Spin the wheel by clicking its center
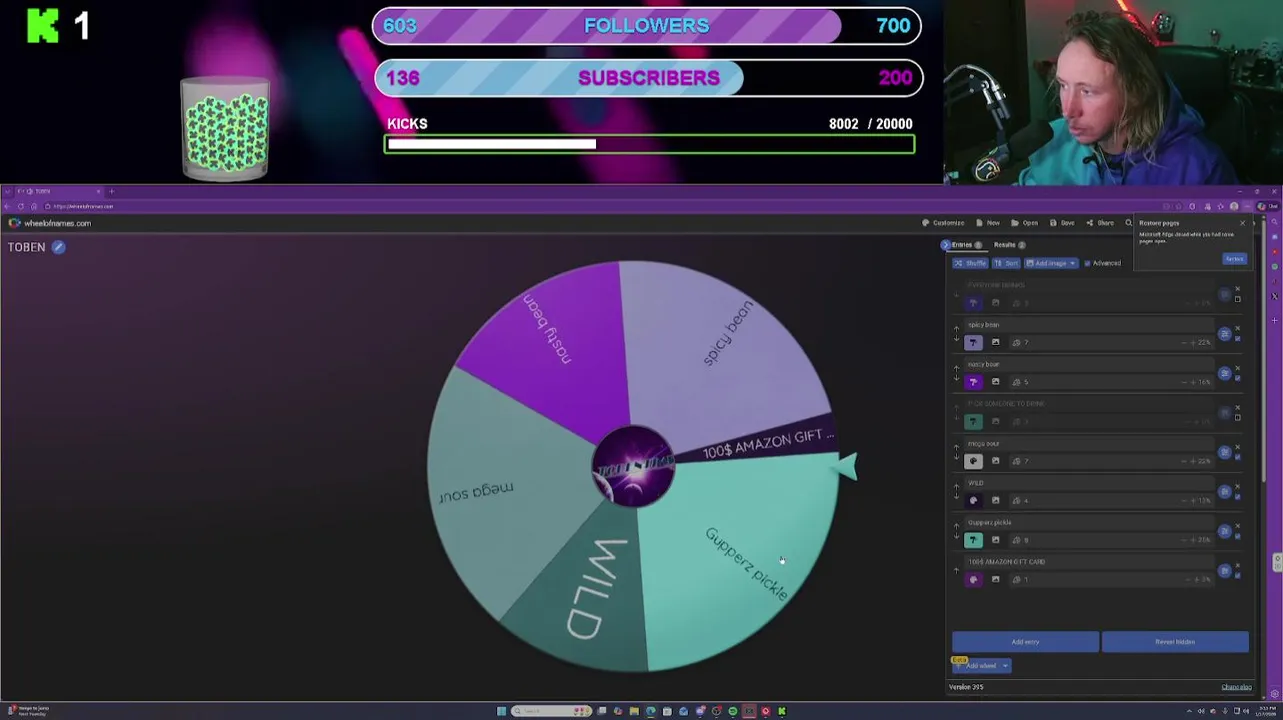Image resolution: width=1283 pixels, height=720 pixels. (x=632, y=467)
